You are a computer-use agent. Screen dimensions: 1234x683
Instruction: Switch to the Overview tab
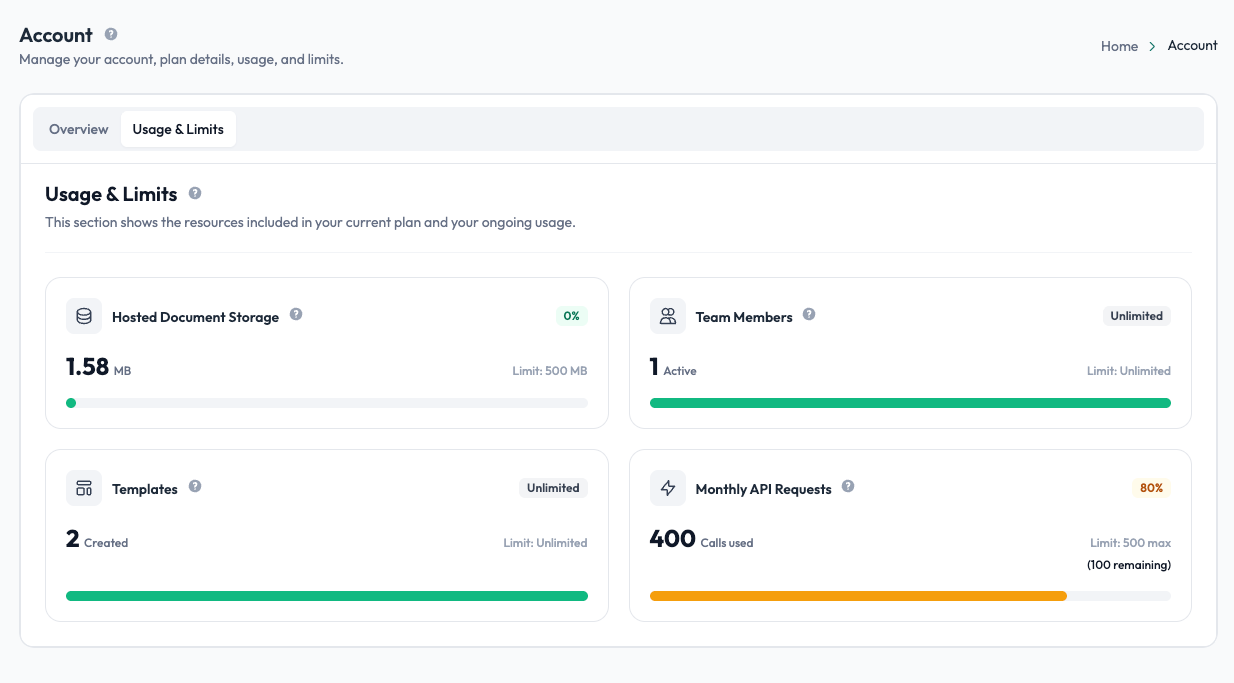point(79,129)
